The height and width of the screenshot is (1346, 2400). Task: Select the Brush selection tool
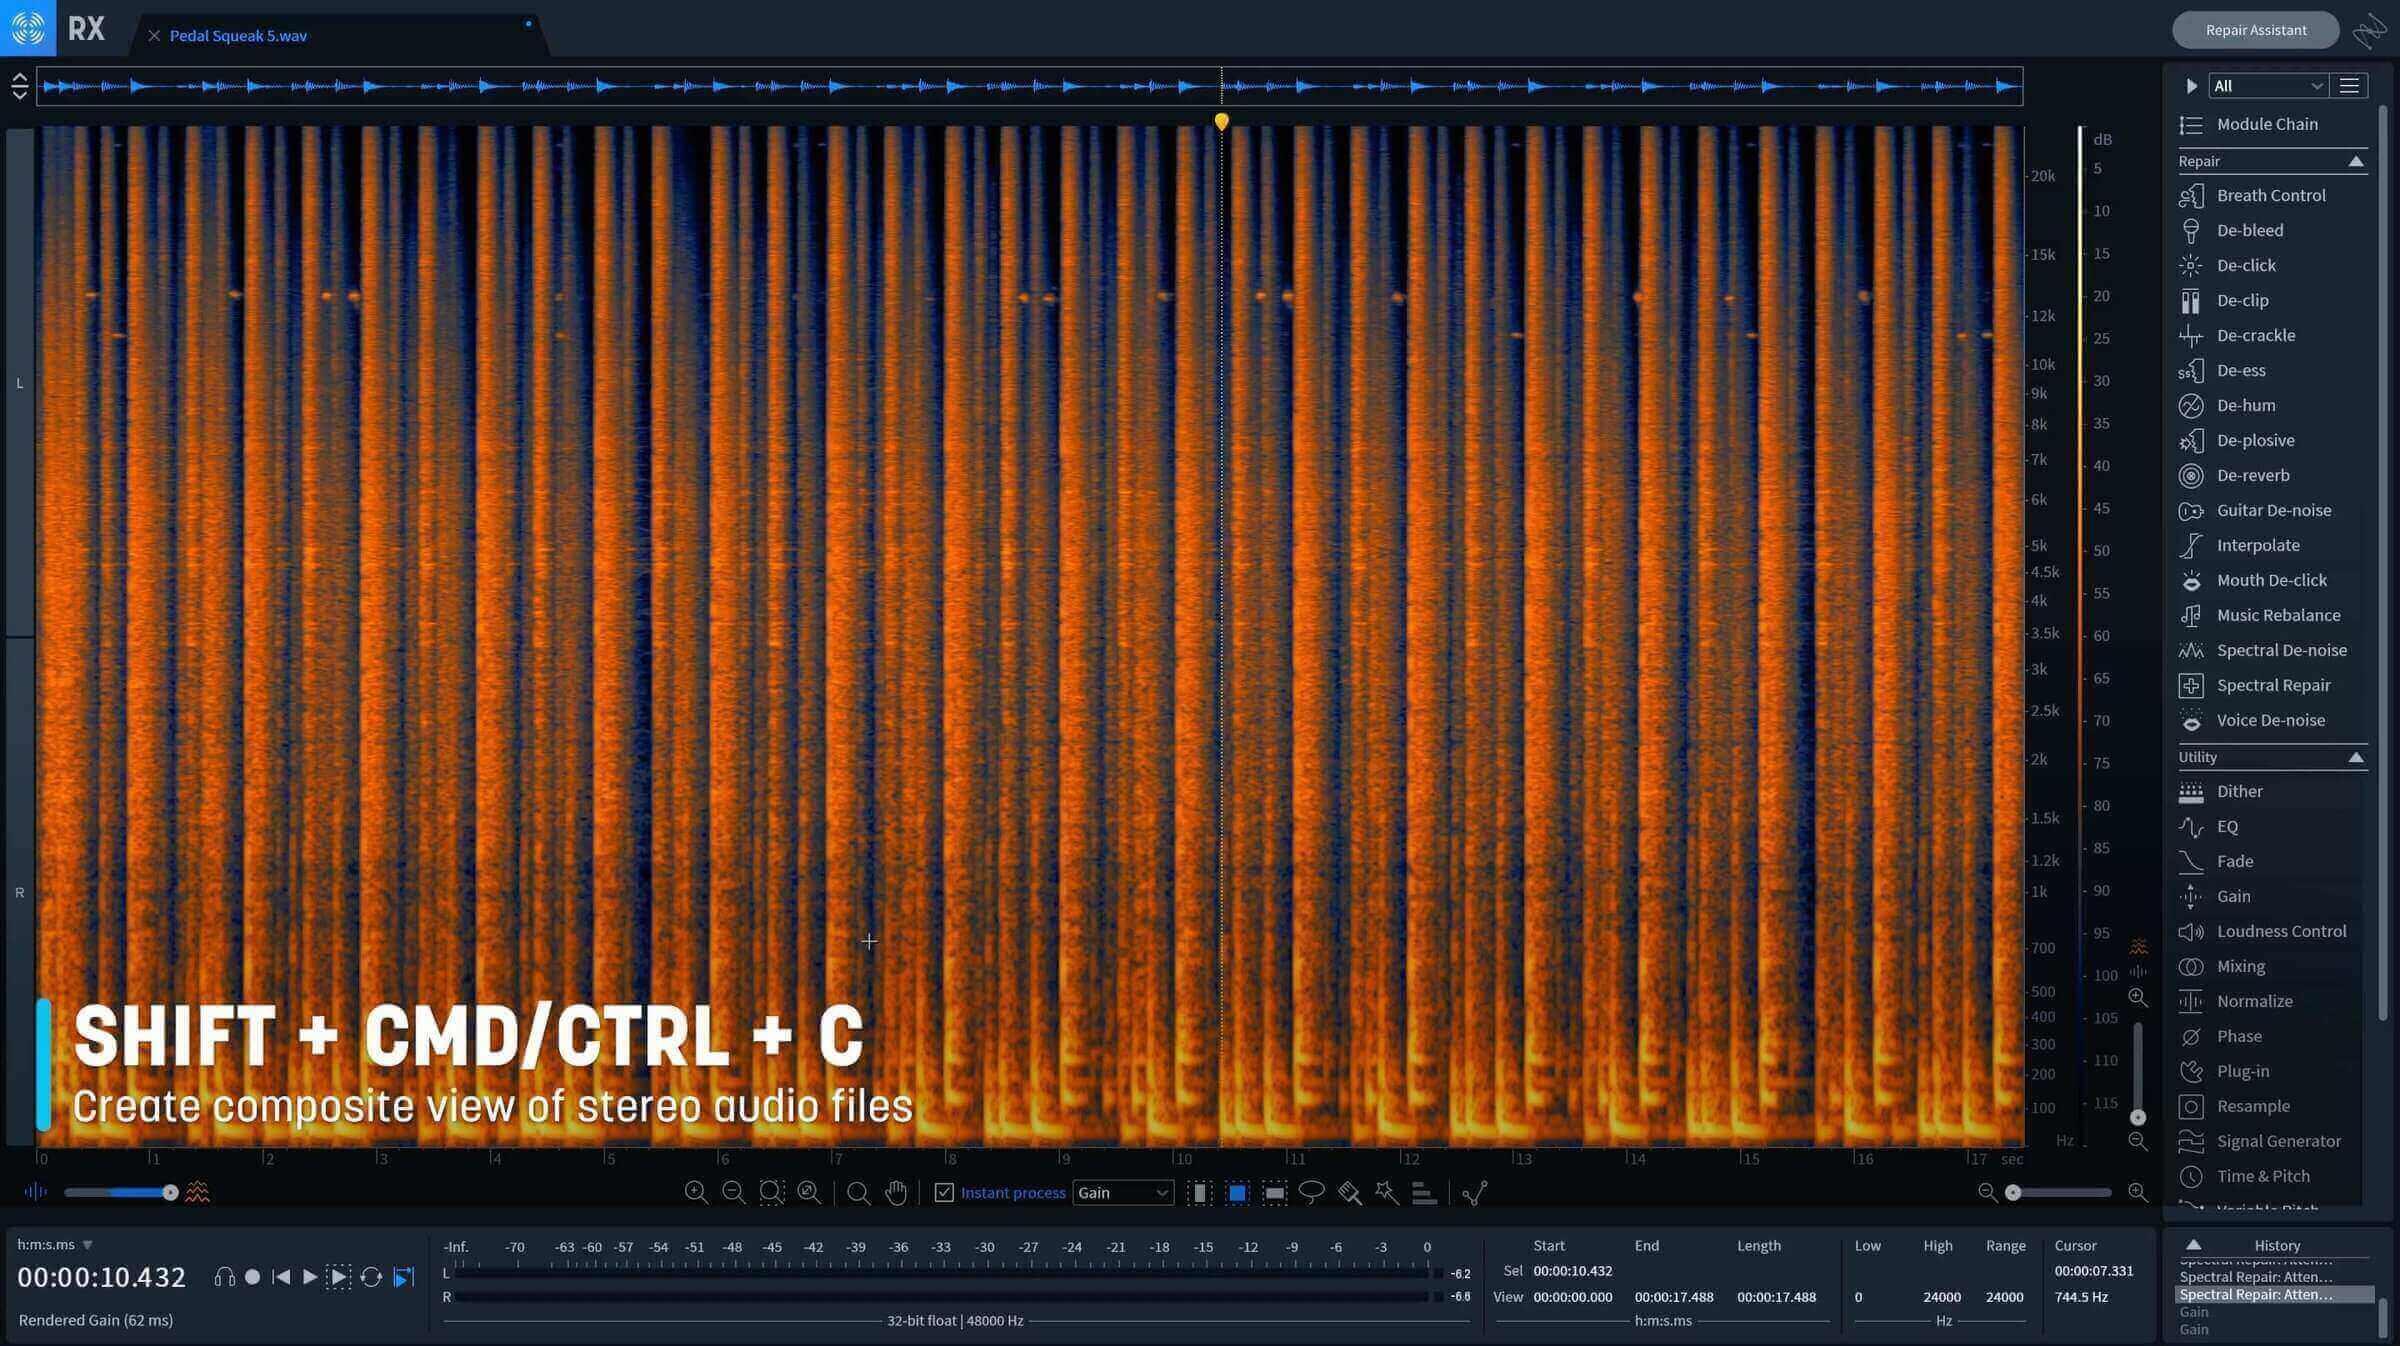[1349, 1192]
